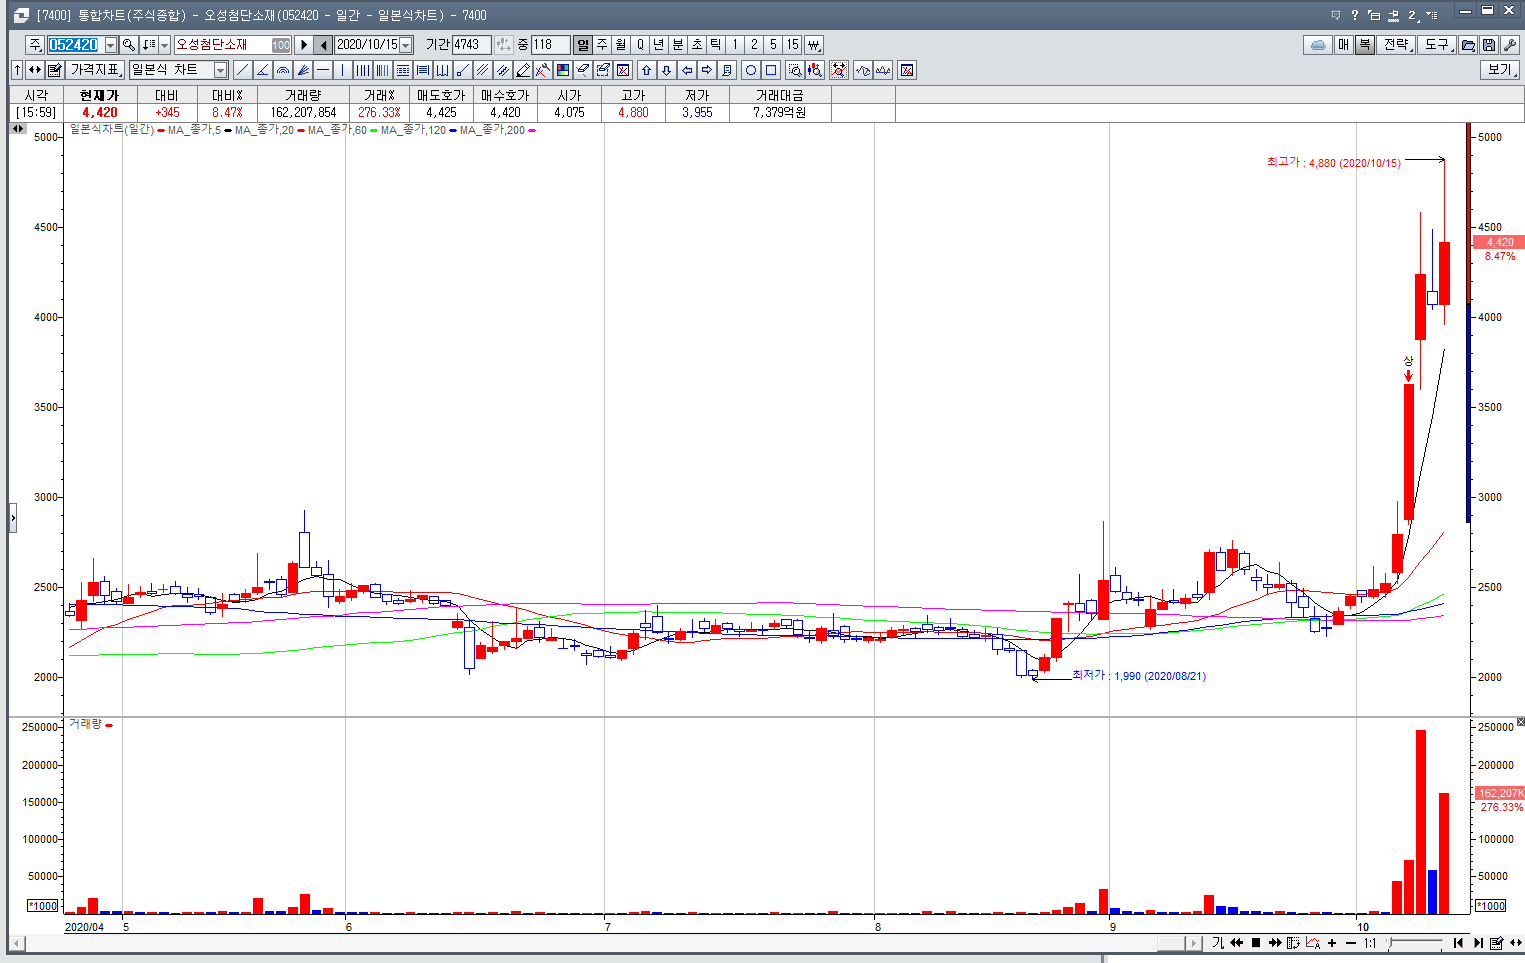Click the bar count input field 118
The width and height of the screenshot is (1525, 963).
pyautogui.click(x=550, y=45)
